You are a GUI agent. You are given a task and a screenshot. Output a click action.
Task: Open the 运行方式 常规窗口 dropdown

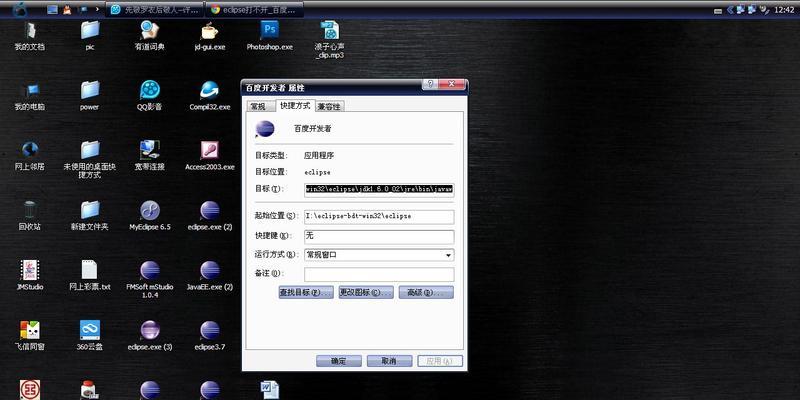pos(379,255)
